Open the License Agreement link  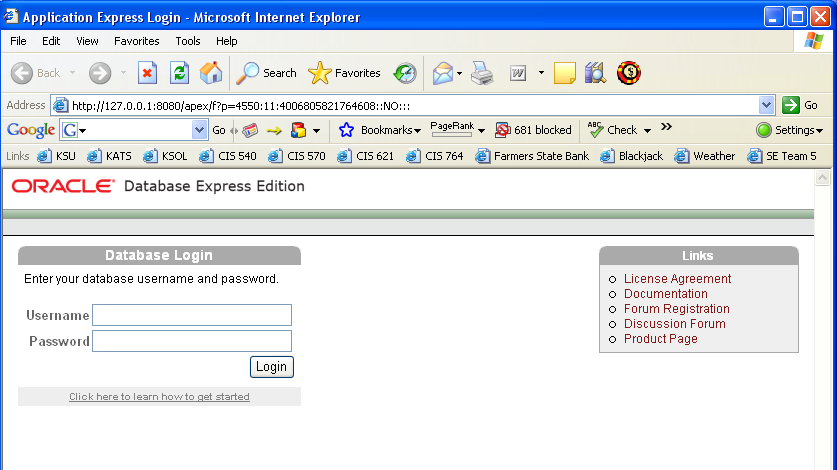[677, 279]
